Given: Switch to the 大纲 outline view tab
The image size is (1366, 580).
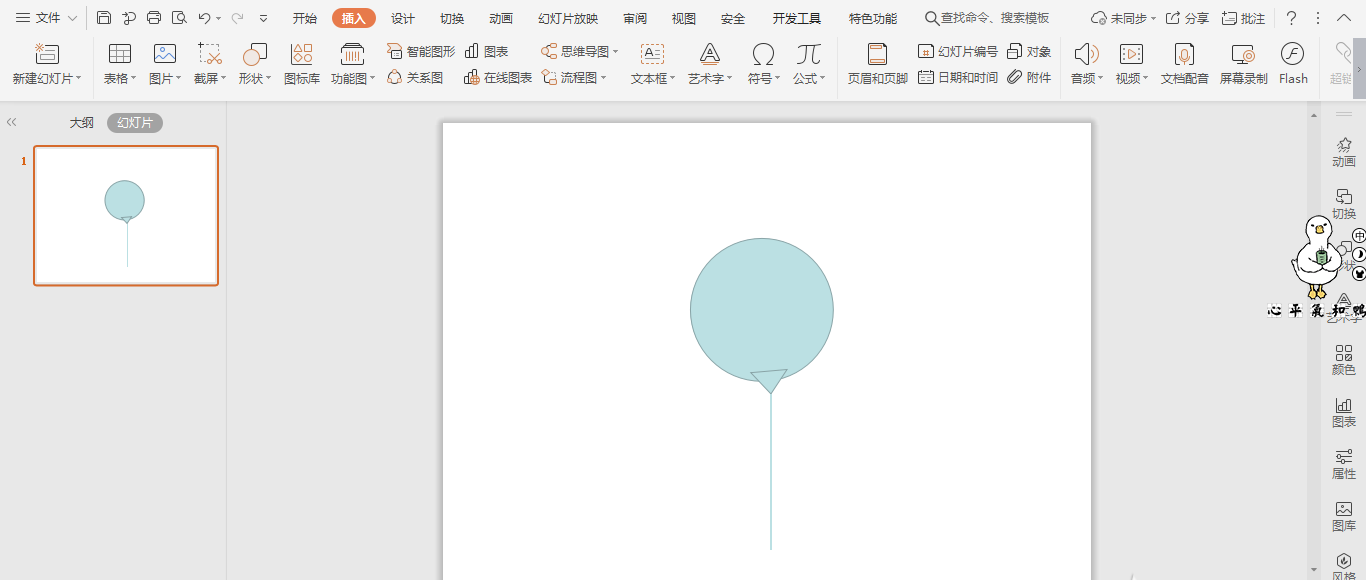Looking at the screenshot, I should [x=81, y=121].
